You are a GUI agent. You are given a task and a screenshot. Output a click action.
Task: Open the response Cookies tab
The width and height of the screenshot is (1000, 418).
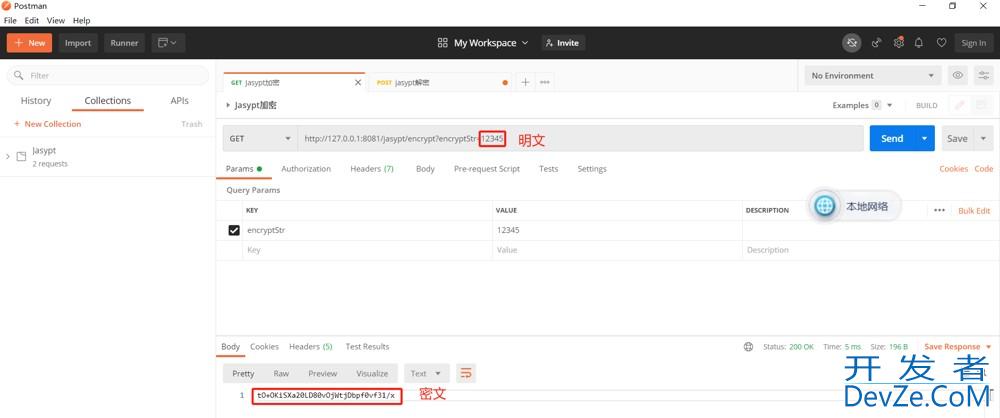(264, 347)
